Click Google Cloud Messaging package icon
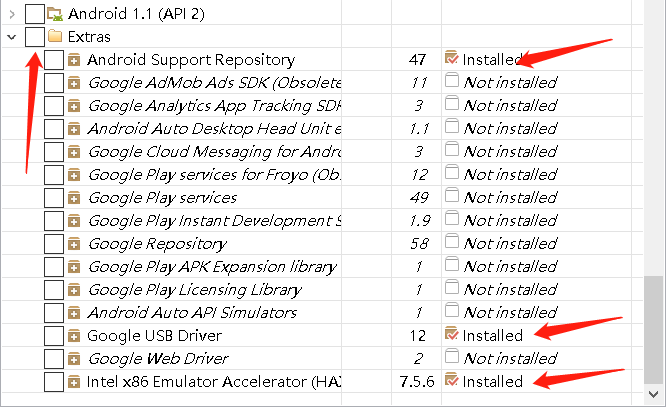666x407 pixels. 74,152
